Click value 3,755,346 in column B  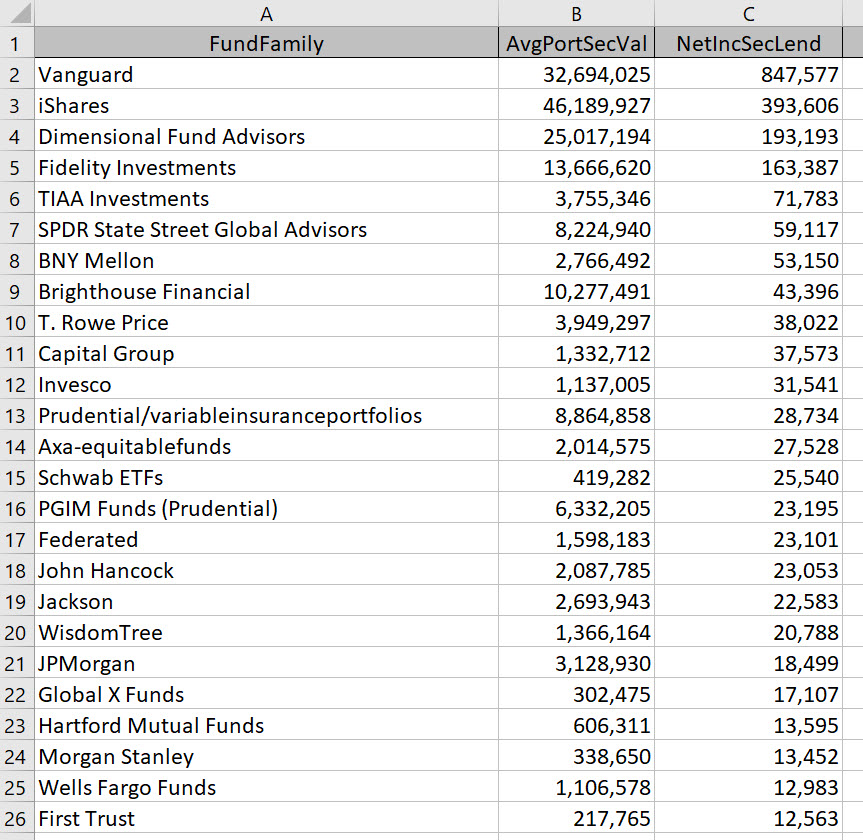point(576,198)
